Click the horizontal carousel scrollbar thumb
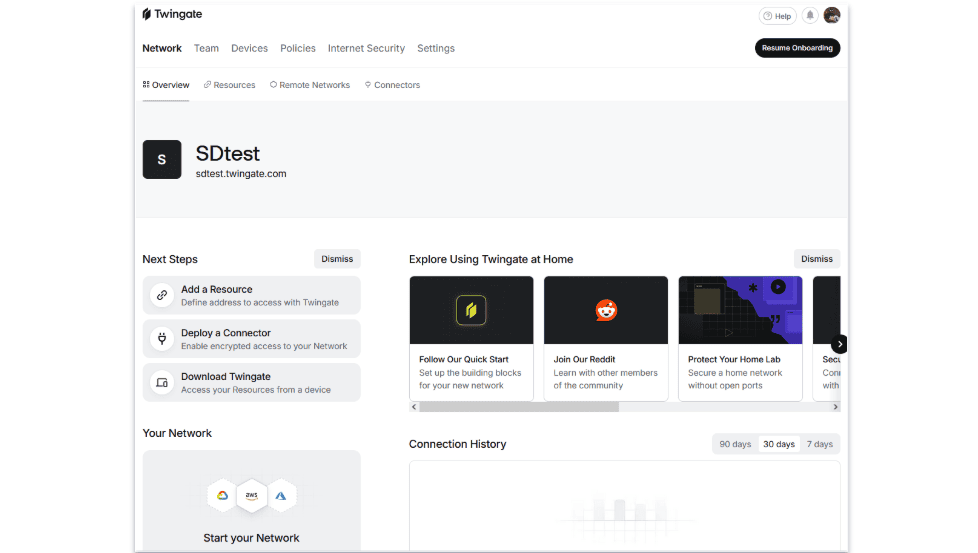 point(519,407)
